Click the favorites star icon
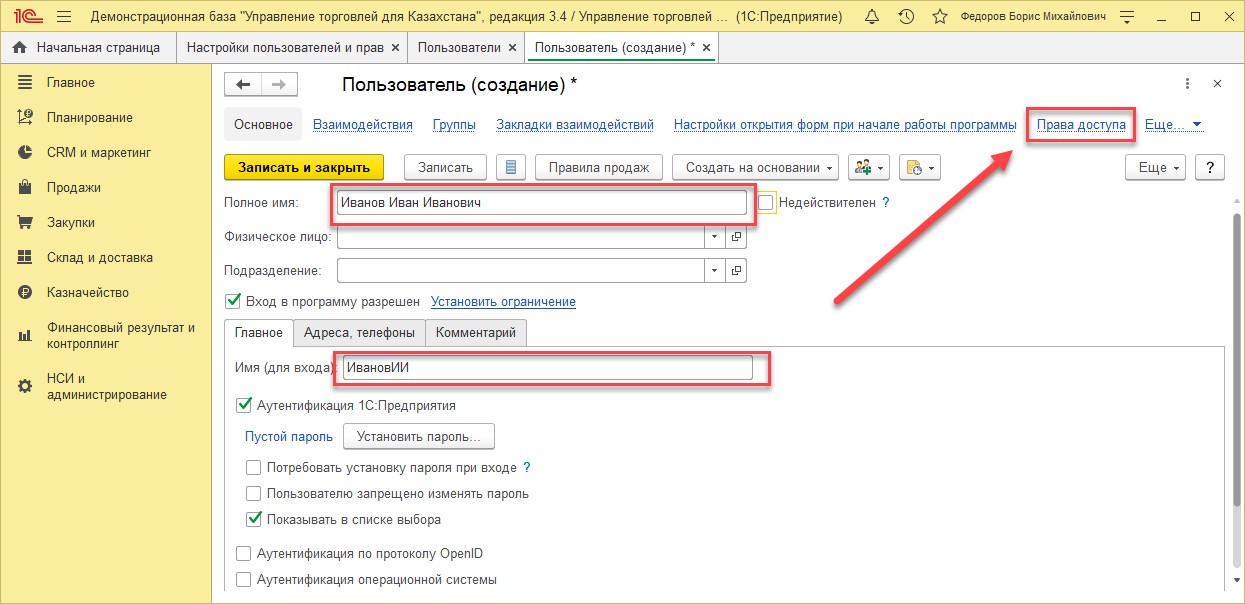 pyautogui.click(x=939, y=17)
